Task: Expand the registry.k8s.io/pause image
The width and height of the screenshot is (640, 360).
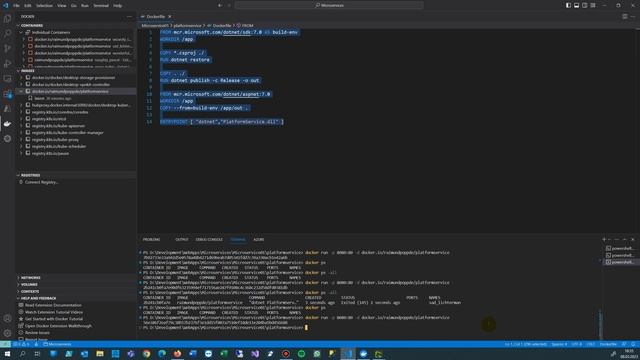Action: [x=21, y=153]
